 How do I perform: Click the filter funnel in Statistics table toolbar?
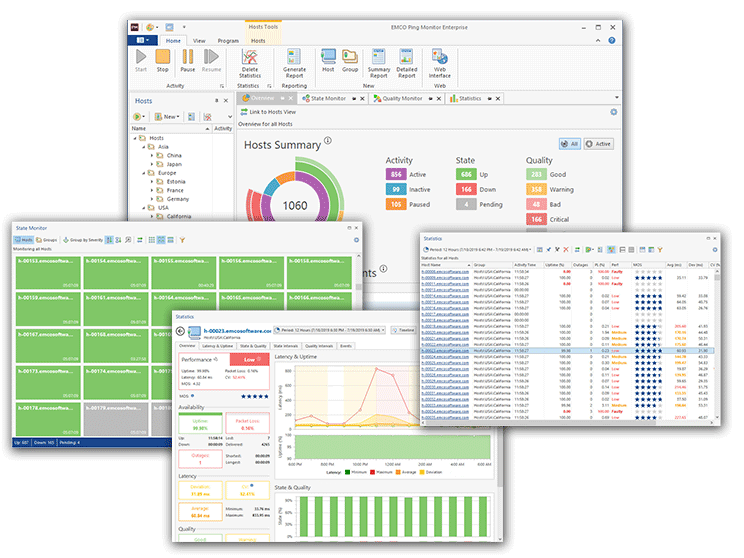660,250
